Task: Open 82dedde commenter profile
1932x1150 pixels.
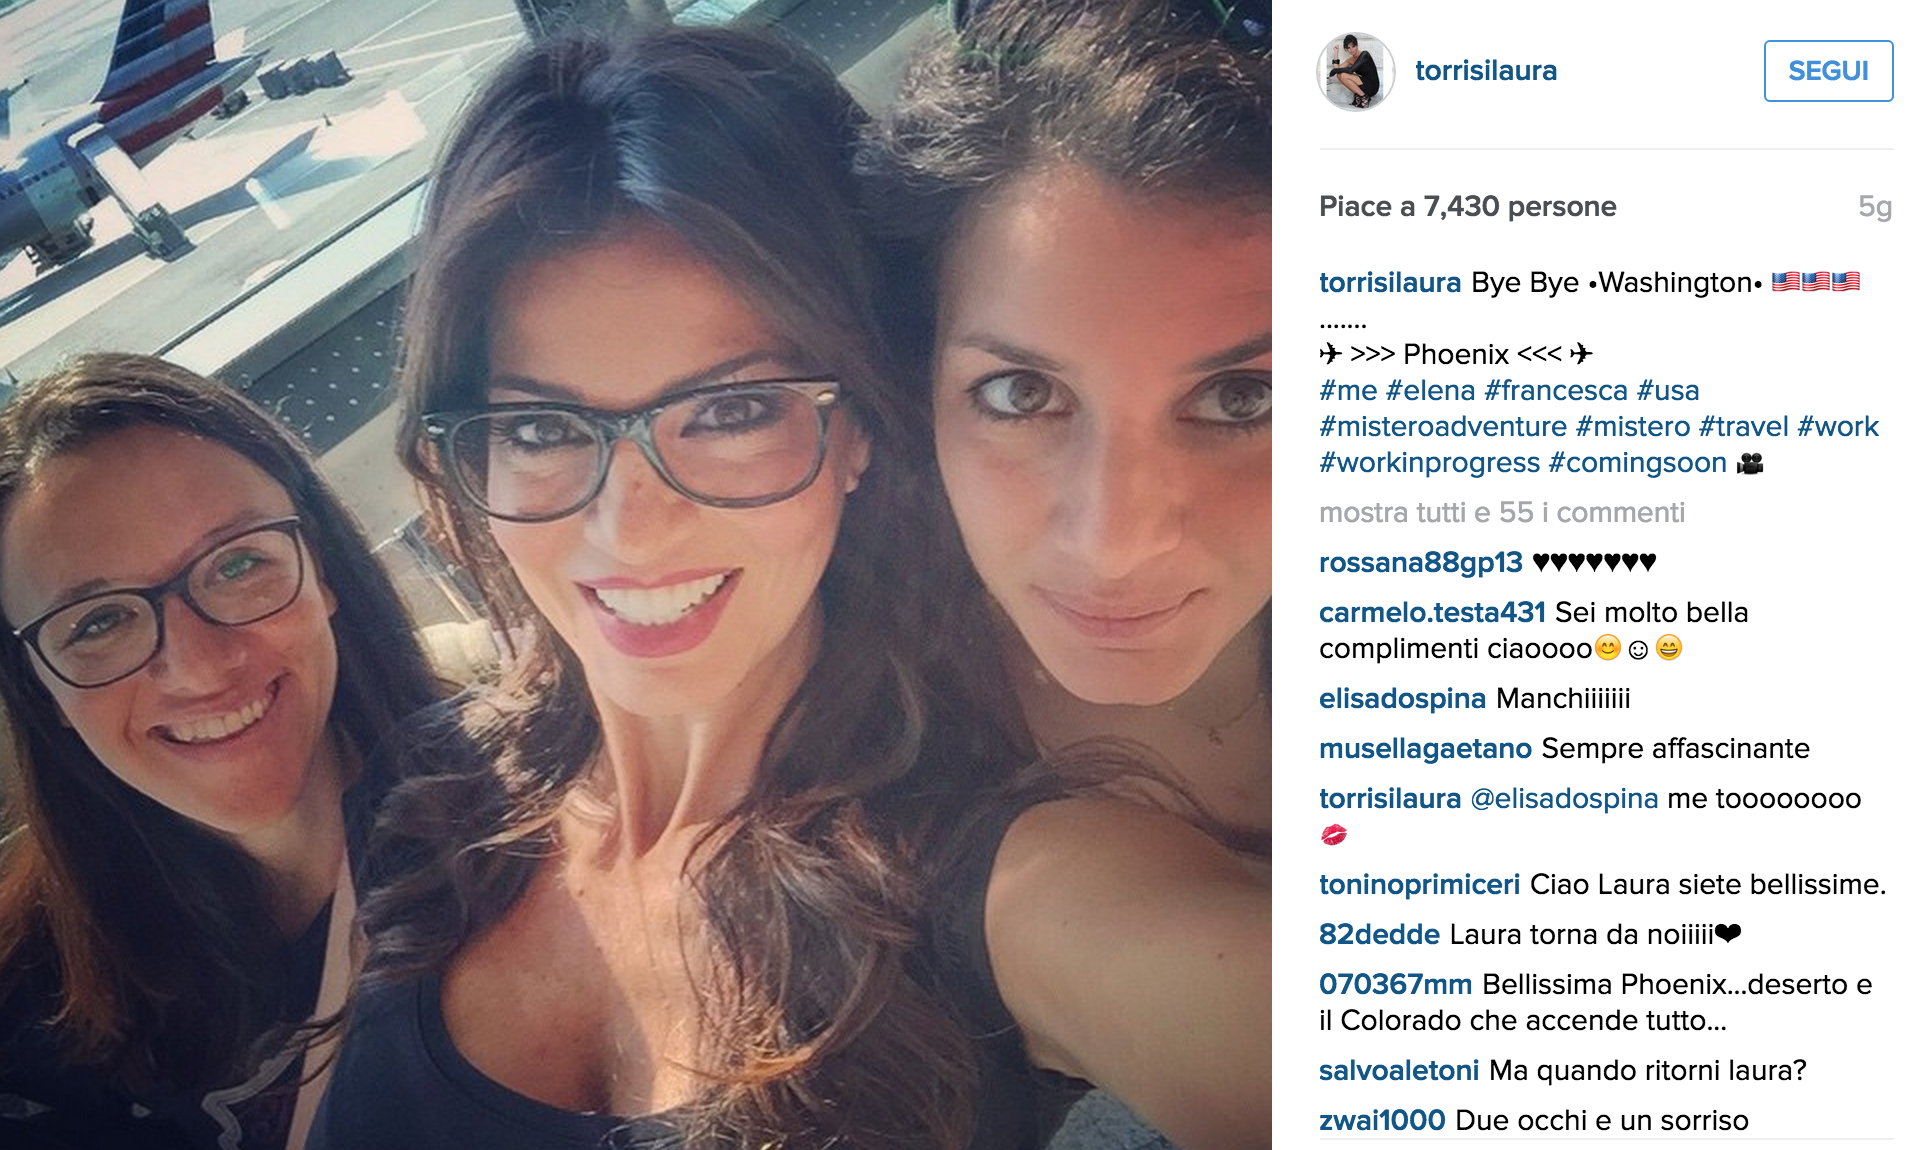Action: click(1379, 935)
